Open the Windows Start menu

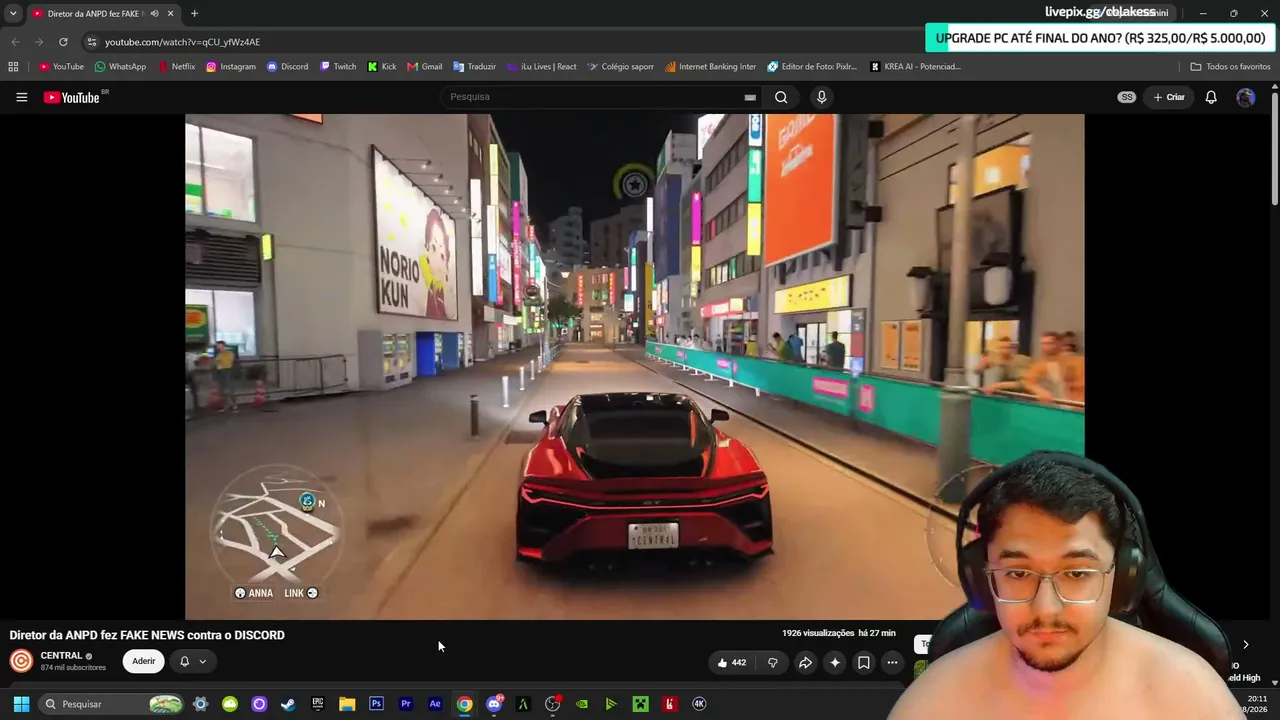tap(21, 704)
